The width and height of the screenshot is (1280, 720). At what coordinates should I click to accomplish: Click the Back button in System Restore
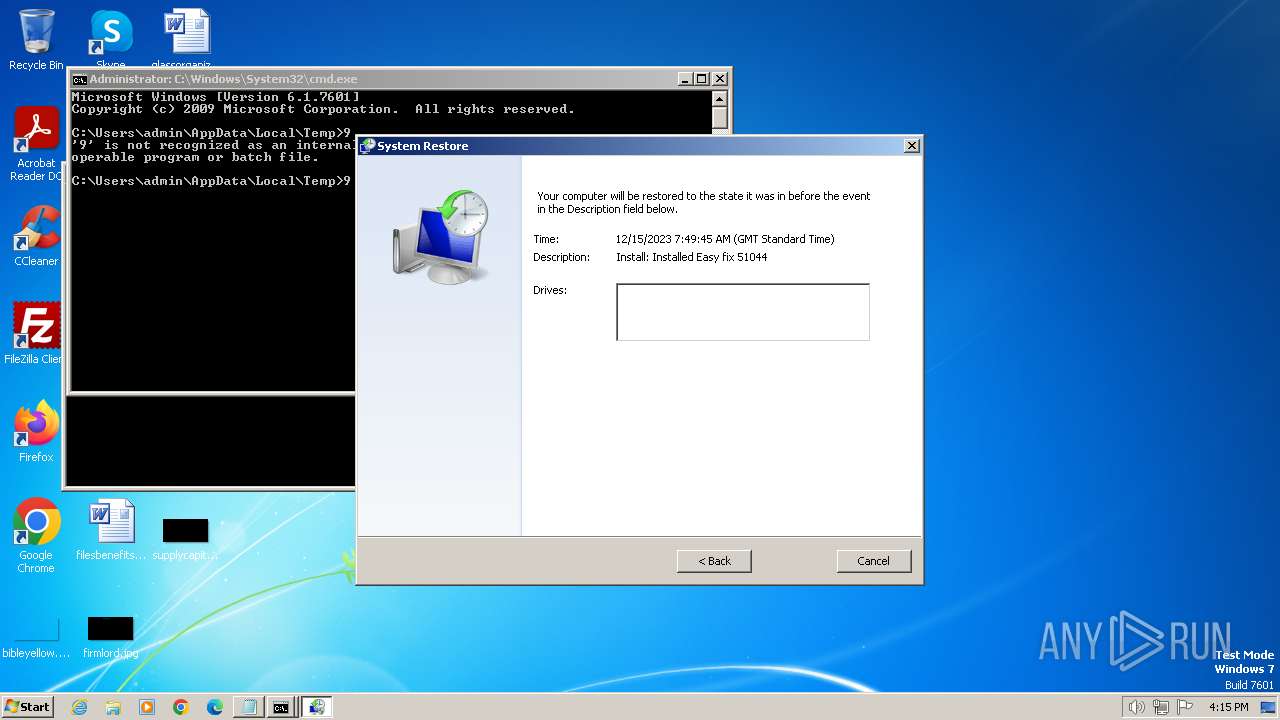pyautogui.click(x=714, y=561)
